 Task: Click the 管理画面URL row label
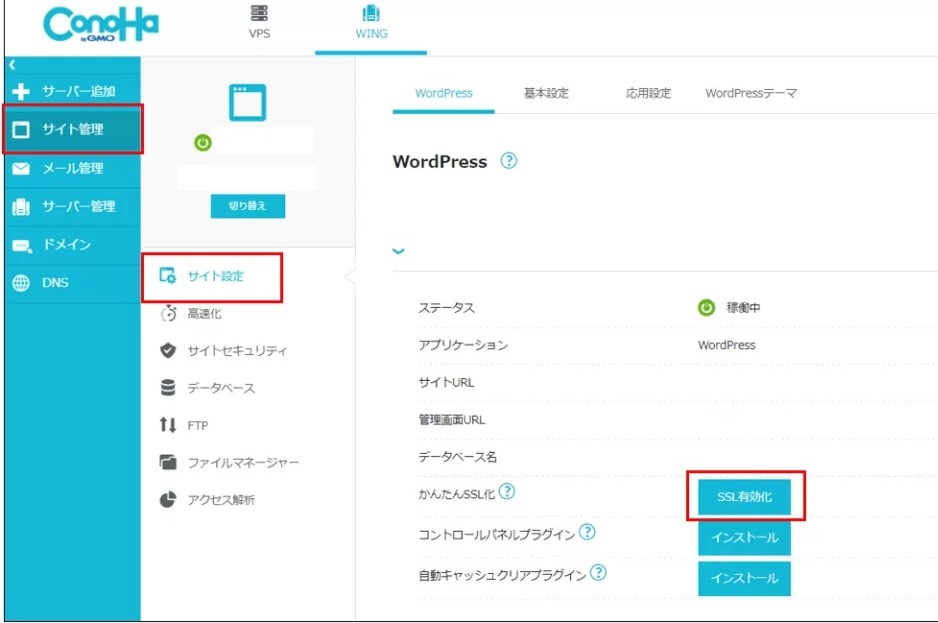pos(452,420)
